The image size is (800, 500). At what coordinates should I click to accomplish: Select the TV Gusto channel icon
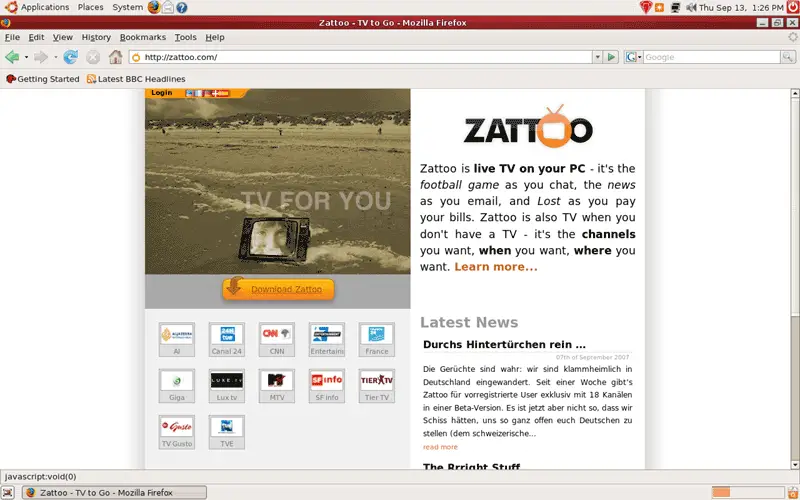pyautogui.click(x=177, y=432)
